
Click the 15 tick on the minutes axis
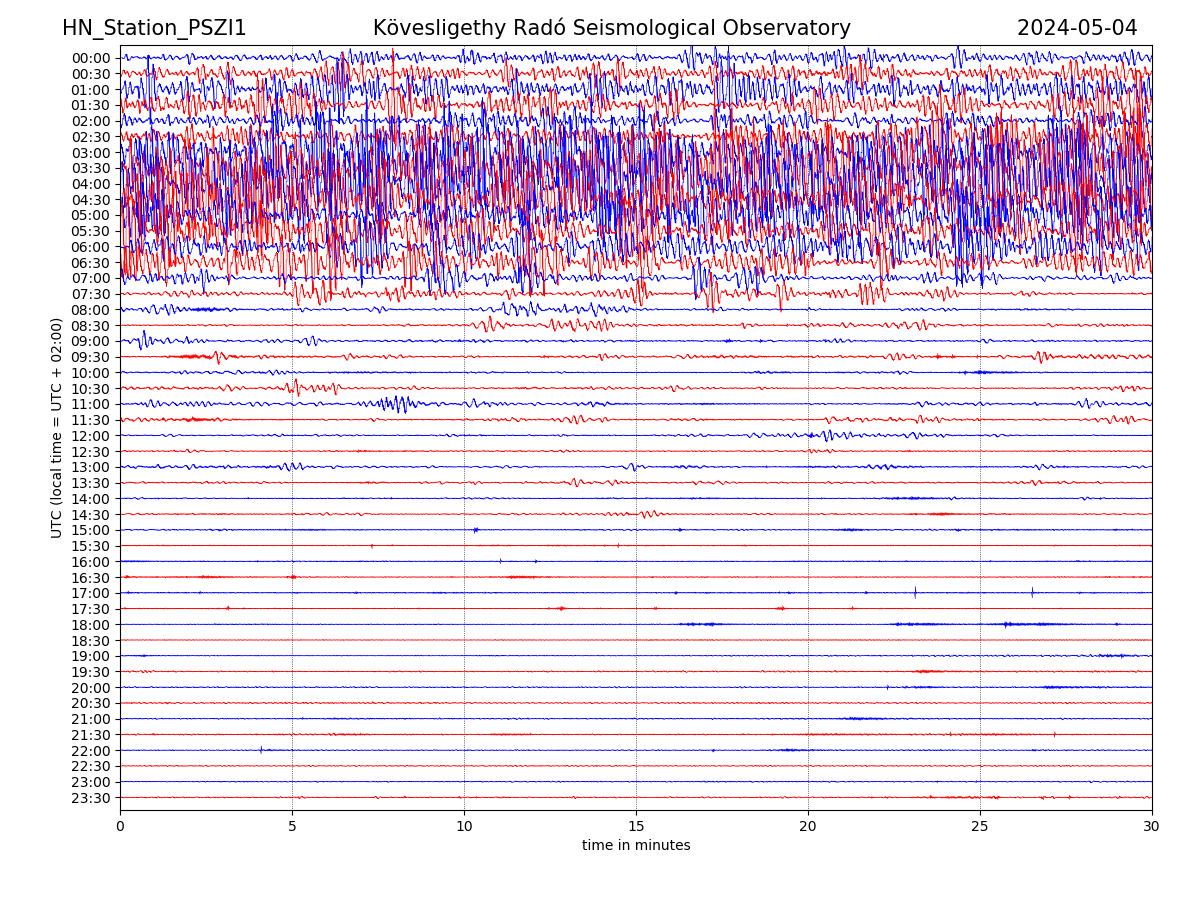pos(636,827)
